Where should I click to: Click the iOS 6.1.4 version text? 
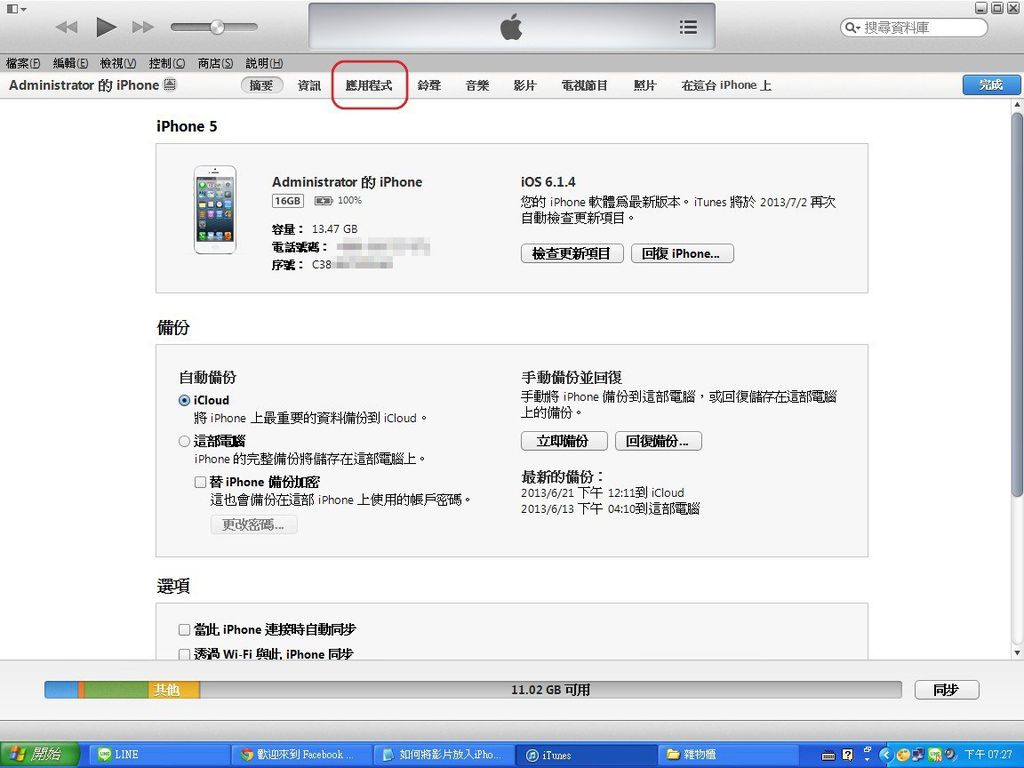(548, 182)
